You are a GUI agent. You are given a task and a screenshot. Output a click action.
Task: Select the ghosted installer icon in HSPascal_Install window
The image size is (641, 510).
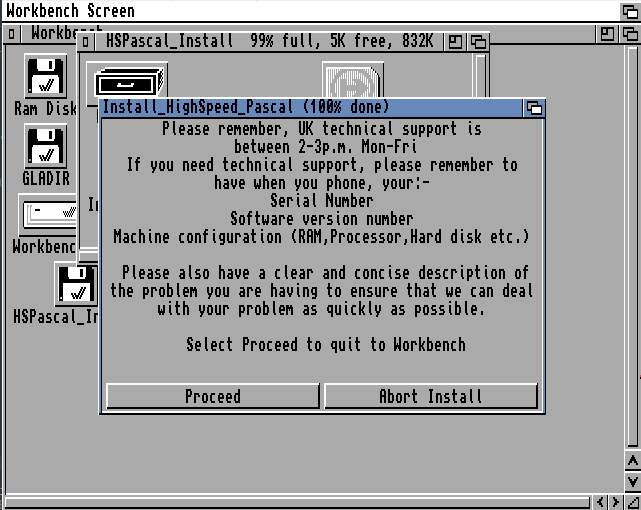[353, 80]
